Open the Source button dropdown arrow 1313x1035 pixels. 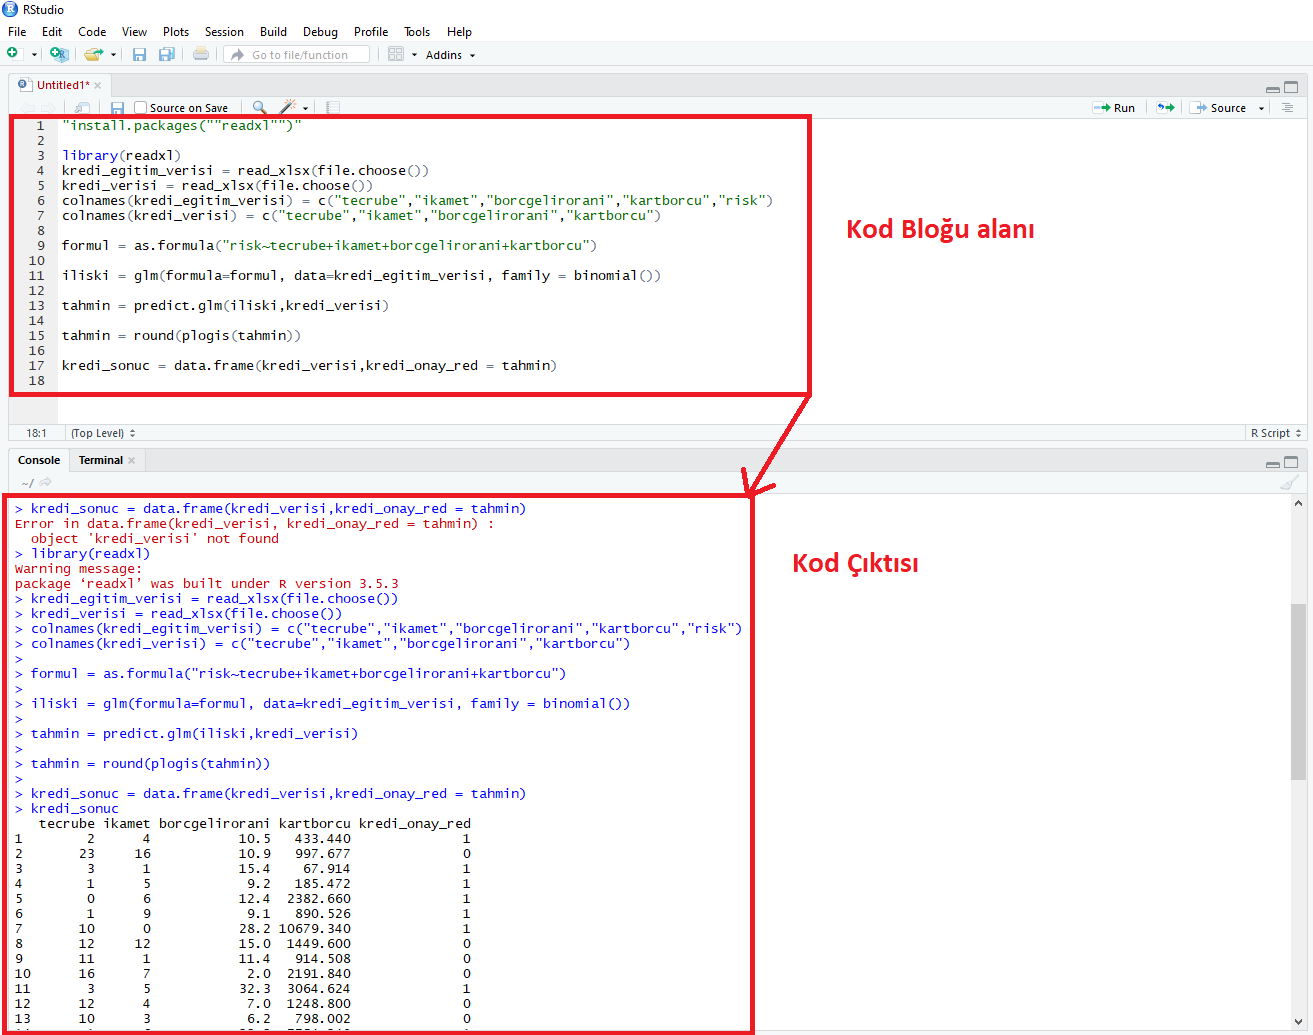click(x=1261, y=108)
